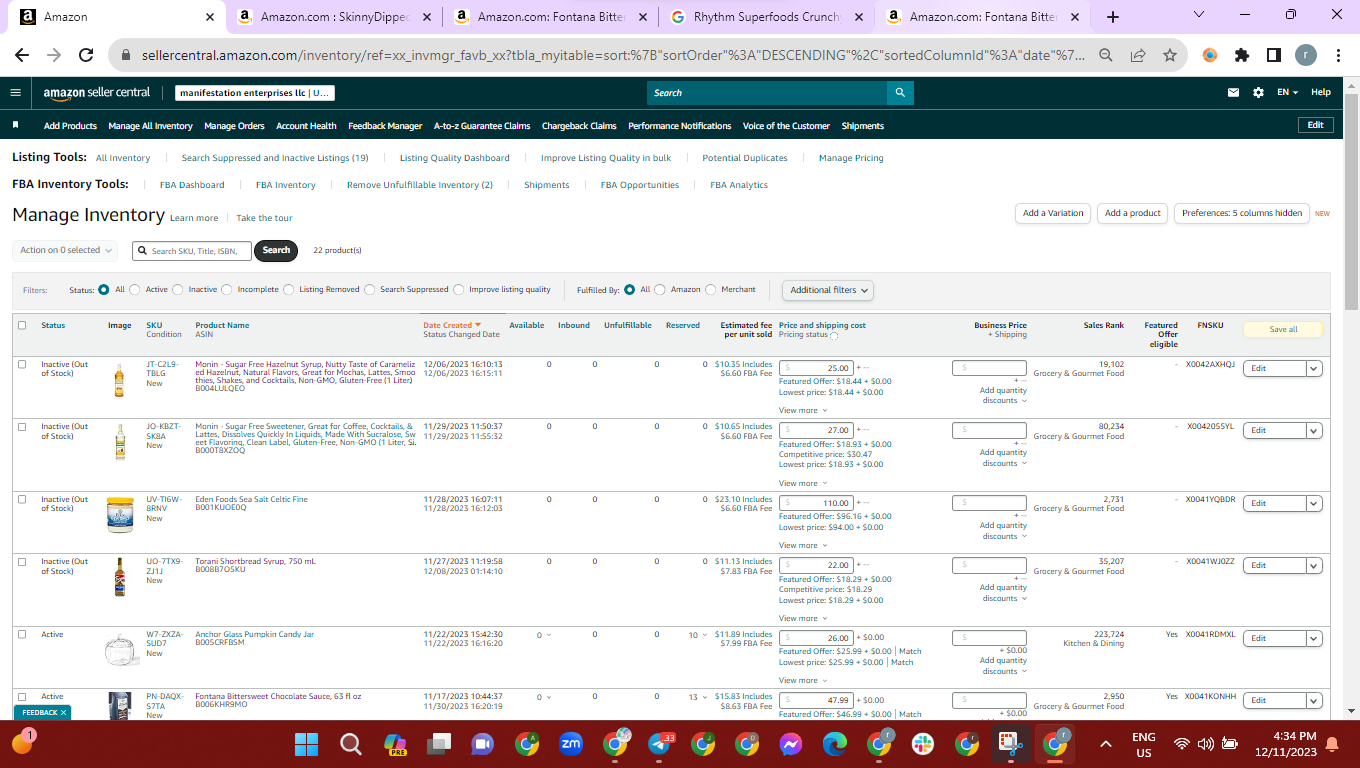1360x768 pixels.
Task: Click the teal search magnifier button
Action: click(900, 92)
